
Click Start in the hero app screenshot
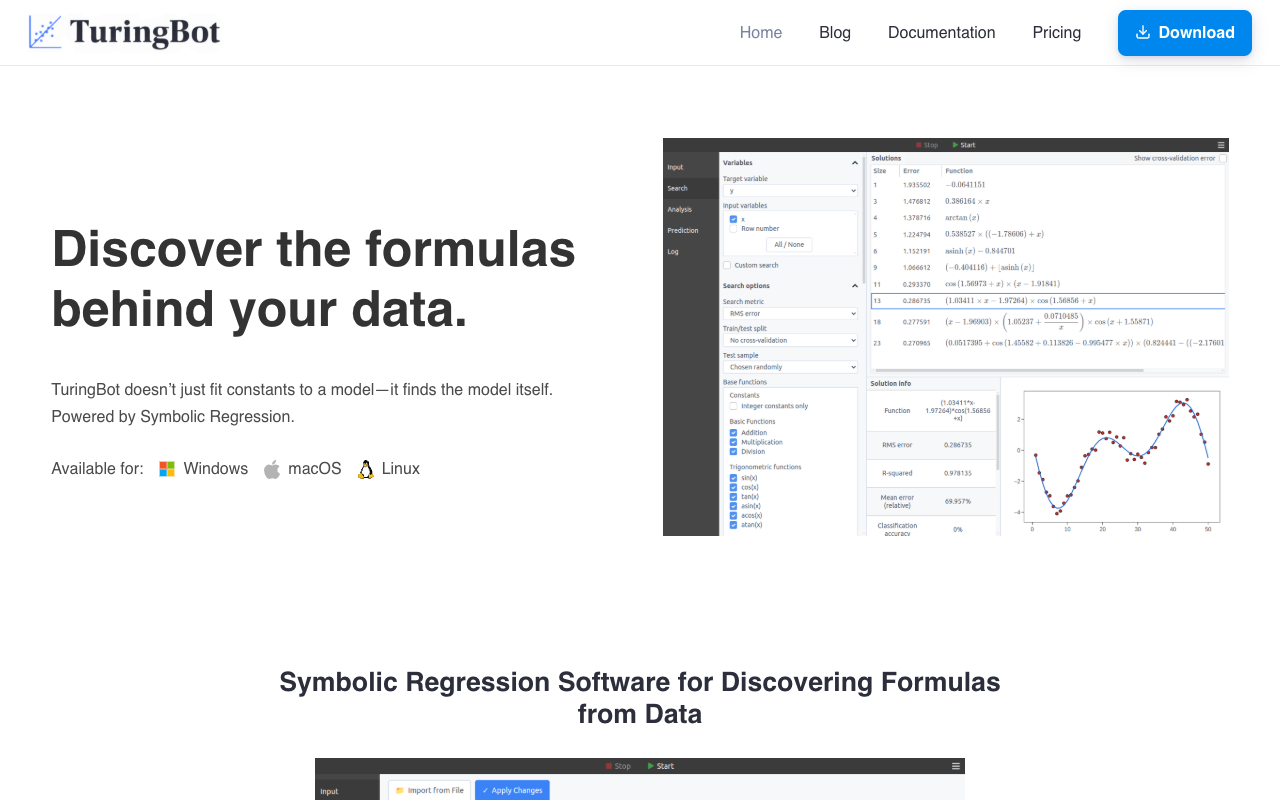964,145
